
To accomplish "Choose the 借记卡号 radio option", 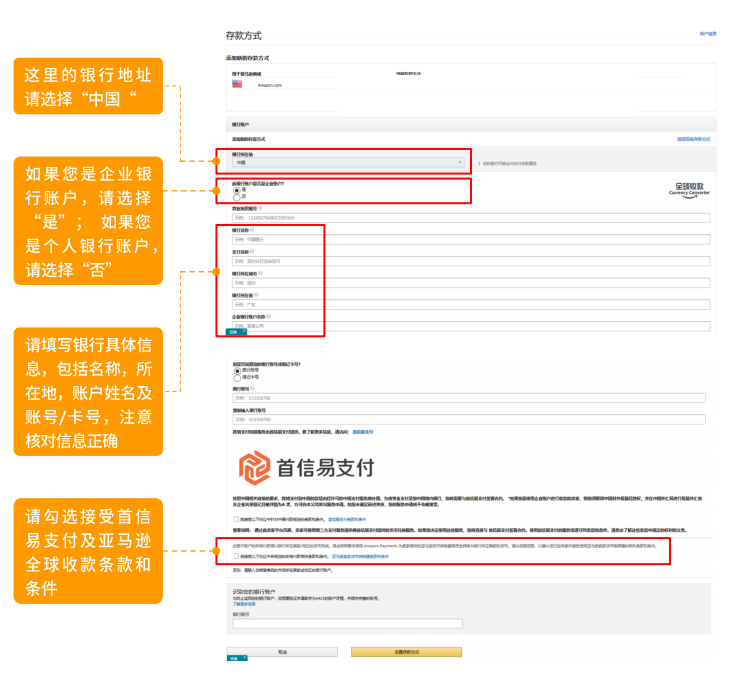I will coord(237,378).
